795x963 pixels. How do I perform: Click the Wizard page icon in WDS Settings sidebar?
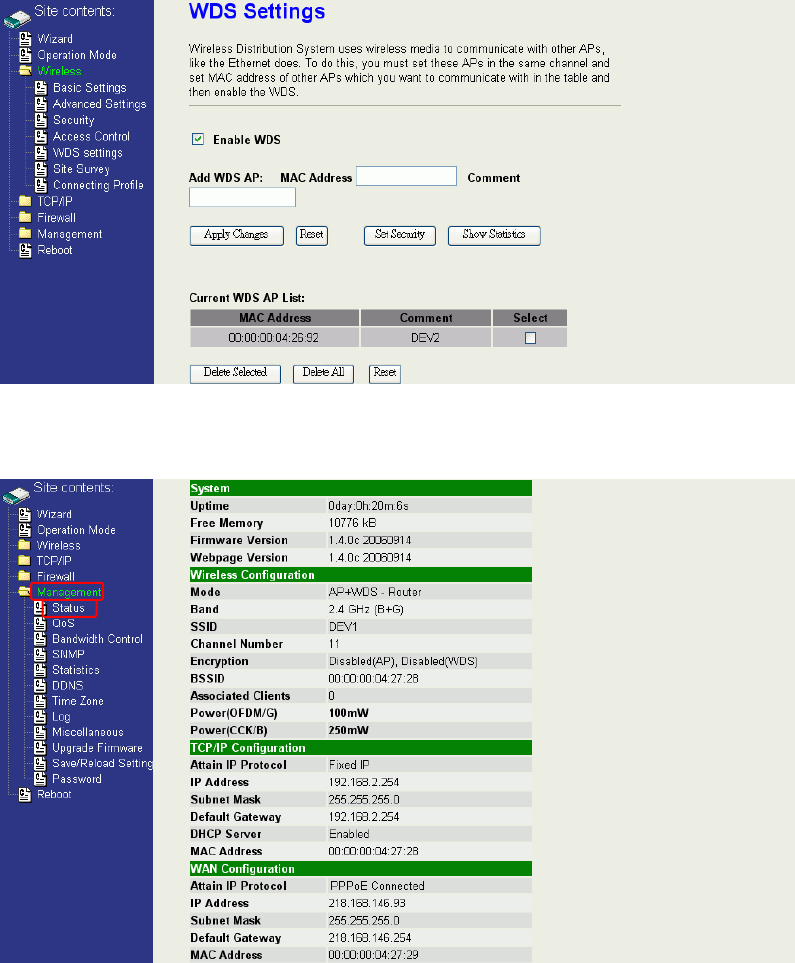(25, 39)
